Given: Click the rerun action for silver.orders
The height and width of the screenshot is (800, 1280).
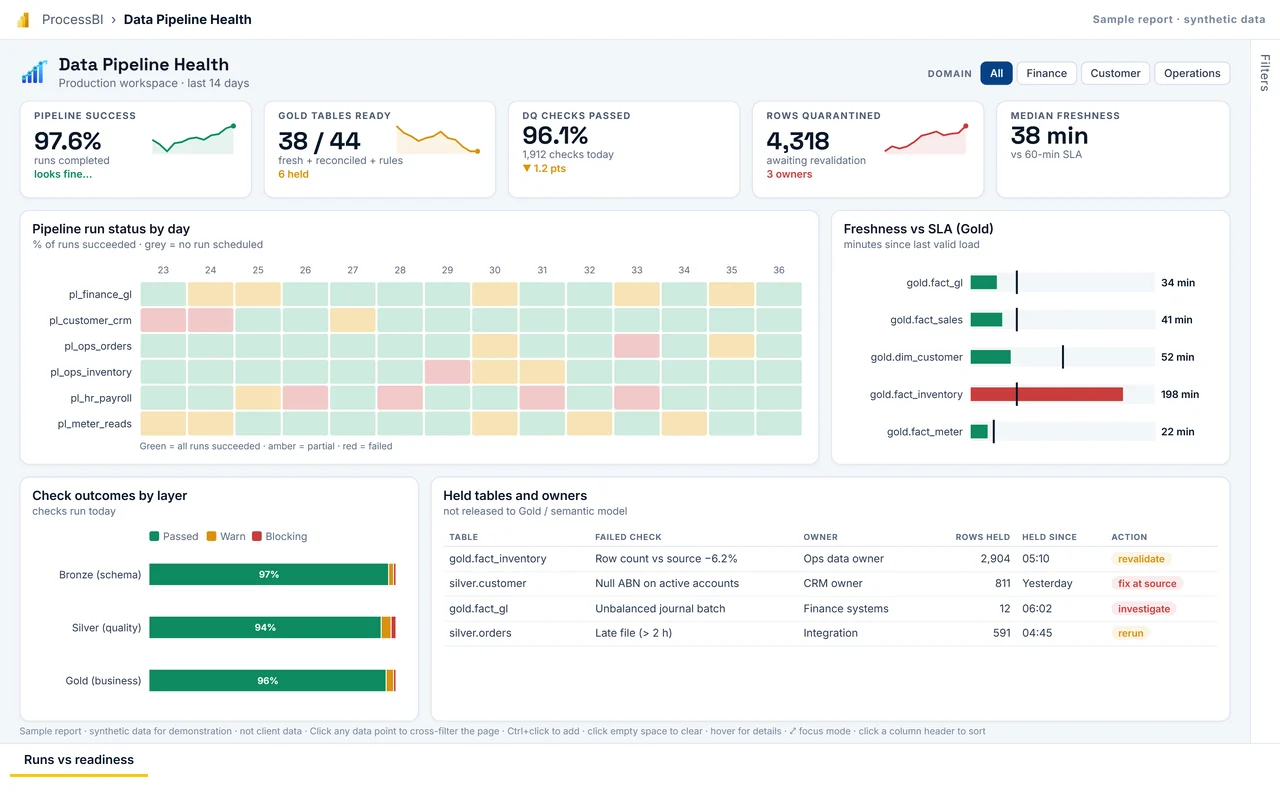Looking at the screenshot, I should [x=1130, y=633].
